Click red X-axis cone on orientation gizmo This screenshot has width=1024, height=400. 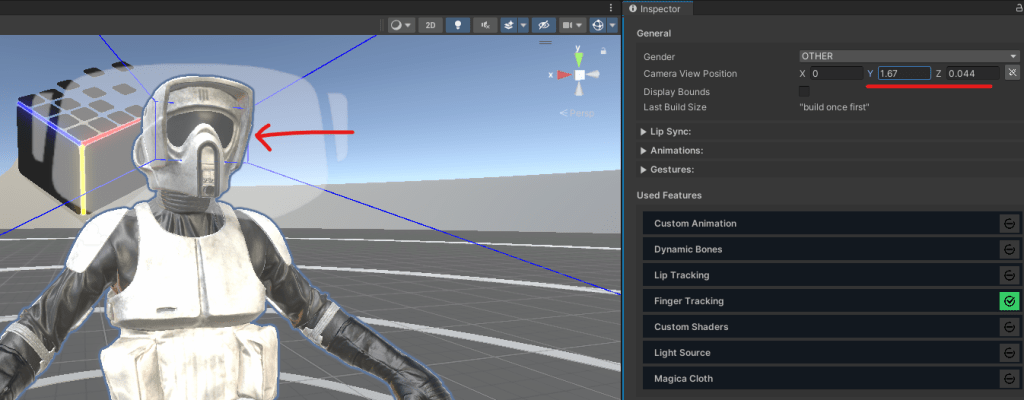point(562,75)
